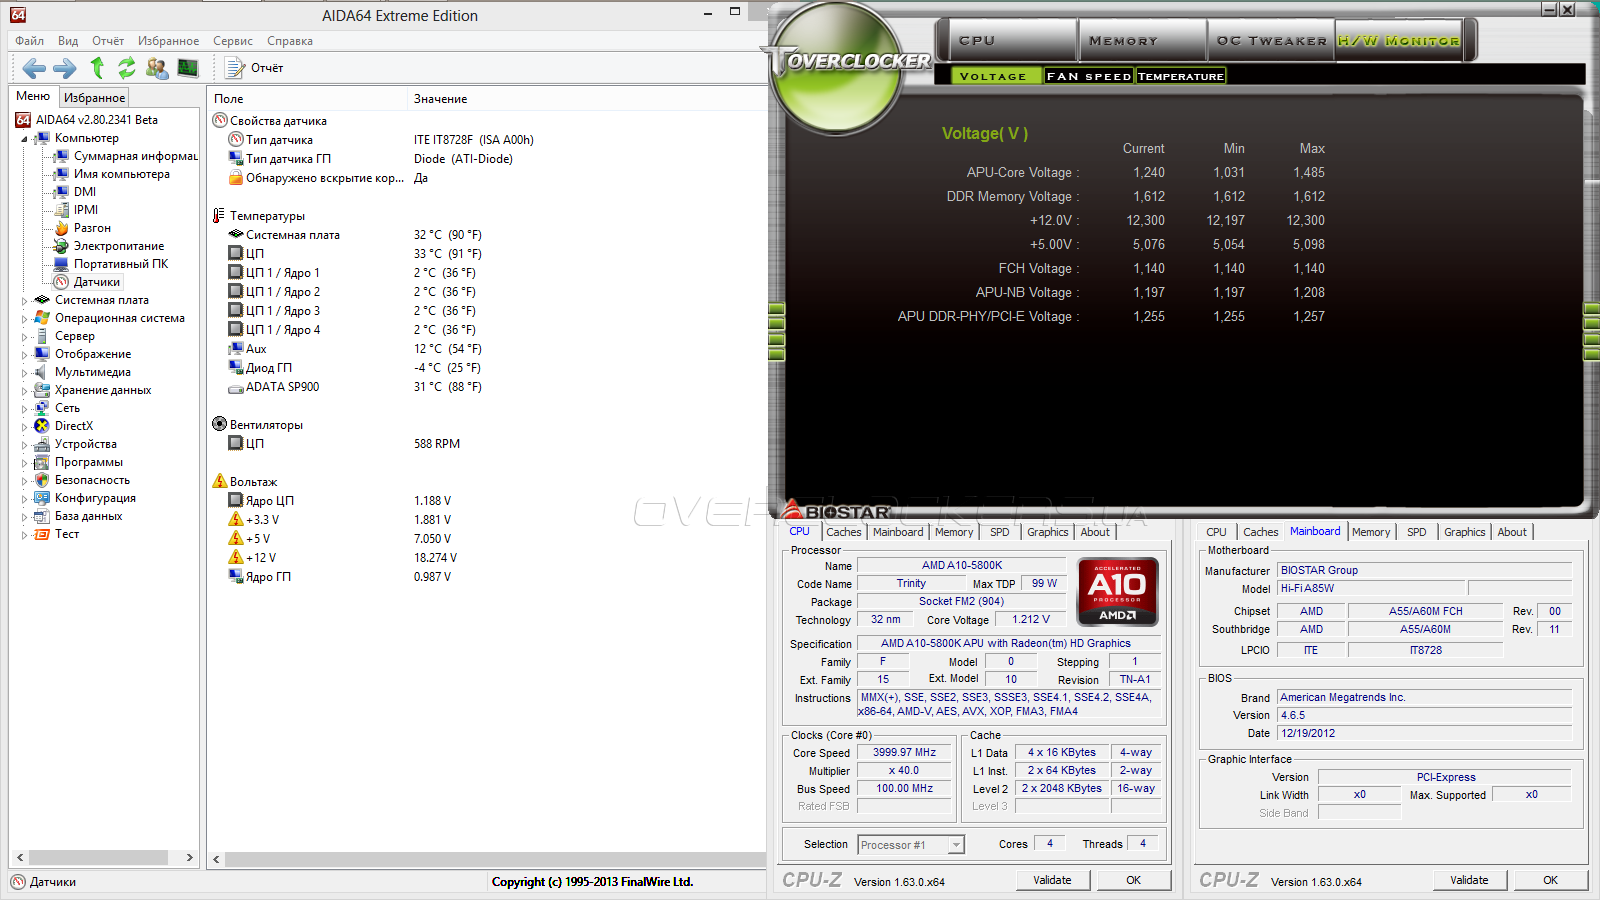Screen dimensions: 1600x900
Task: Select the Temperature sub-tab in TOverclocker
Action: (x=1181, y=76)
